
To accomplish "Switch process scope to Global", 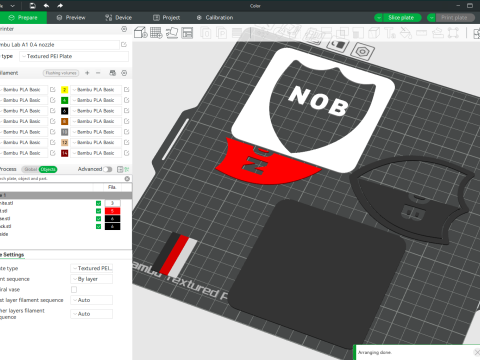I will pyautogui.click(x=31, y=169).
